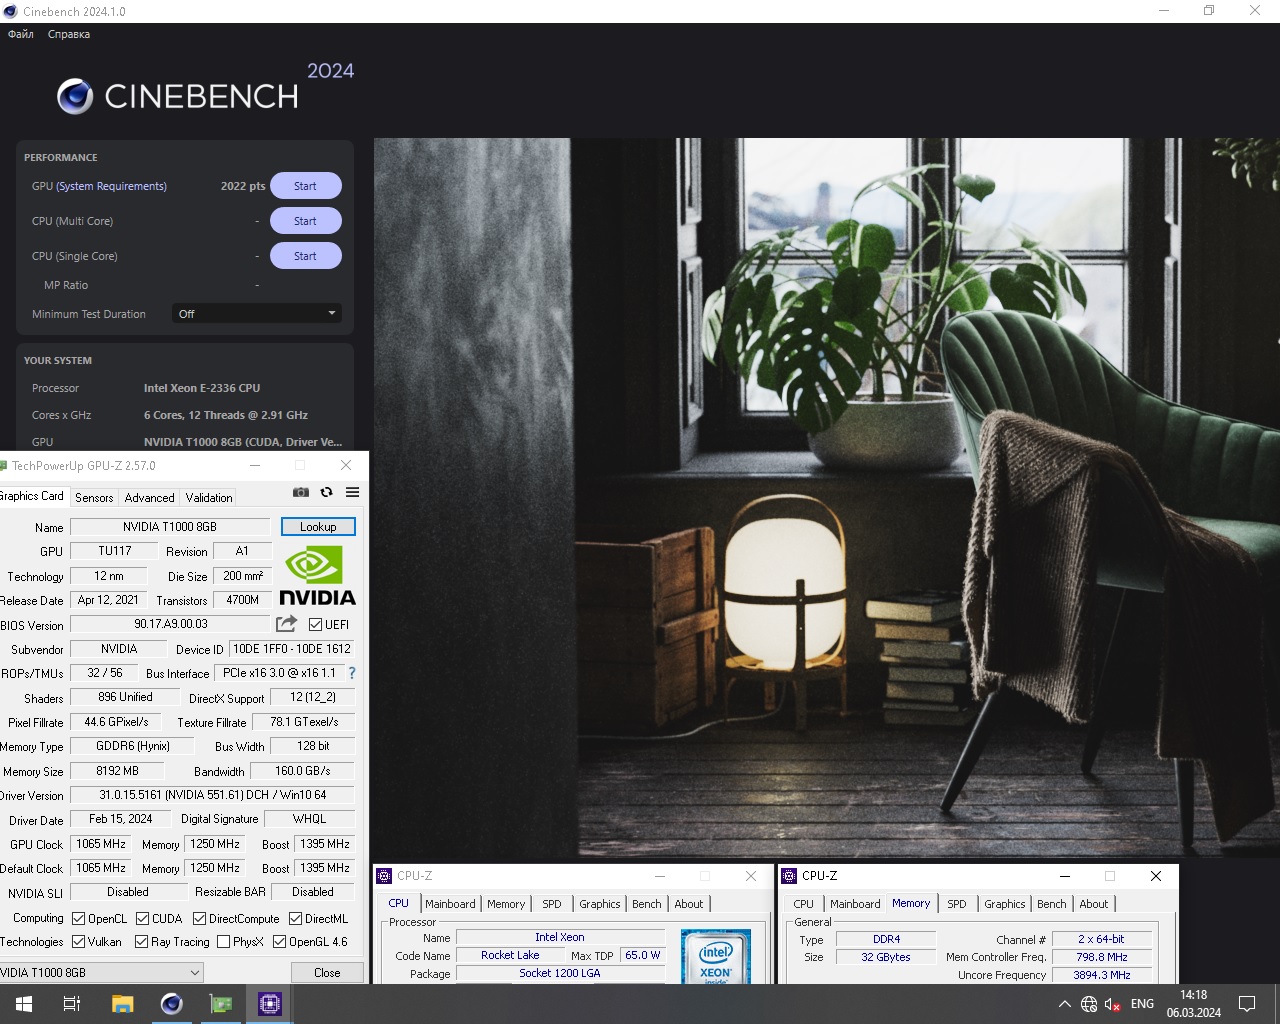Select Cinebench icon in the taskbar
Screen dimensions: 1280x1024
(x=172, y=1004)
